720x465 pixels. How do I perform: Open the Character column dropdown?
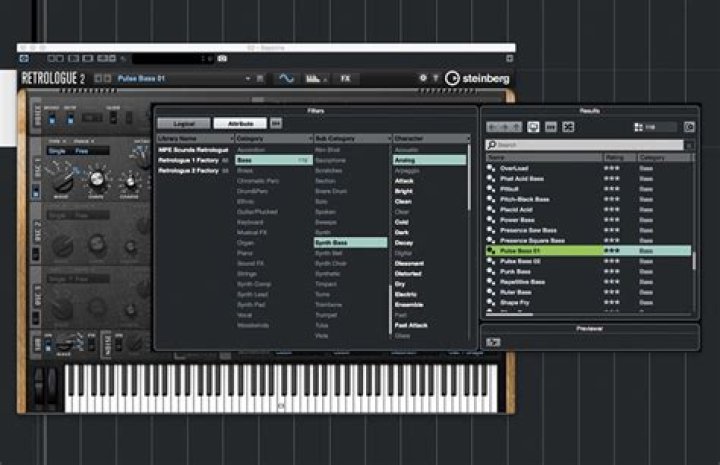coord(468,138)
